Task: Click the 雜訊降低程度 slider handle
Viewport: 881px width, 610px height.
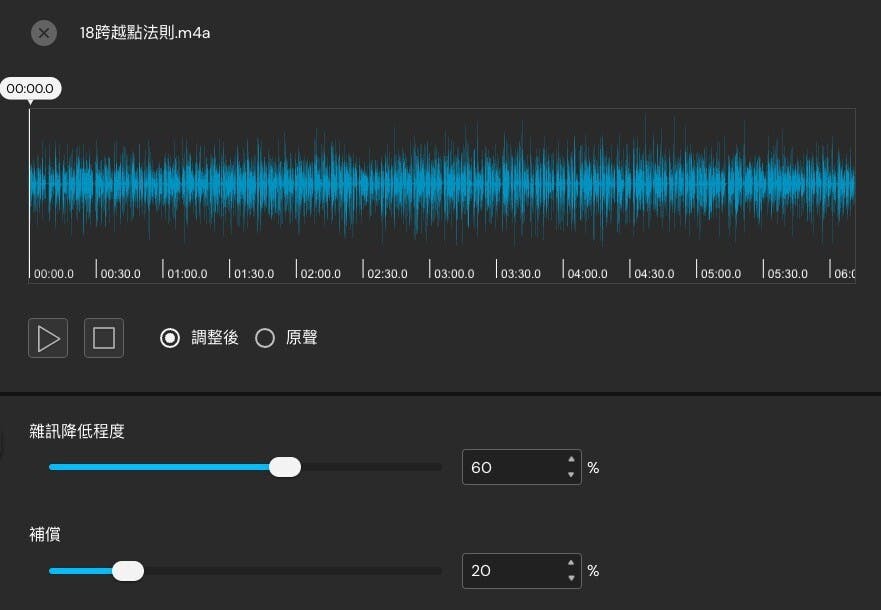Action: 285,467
